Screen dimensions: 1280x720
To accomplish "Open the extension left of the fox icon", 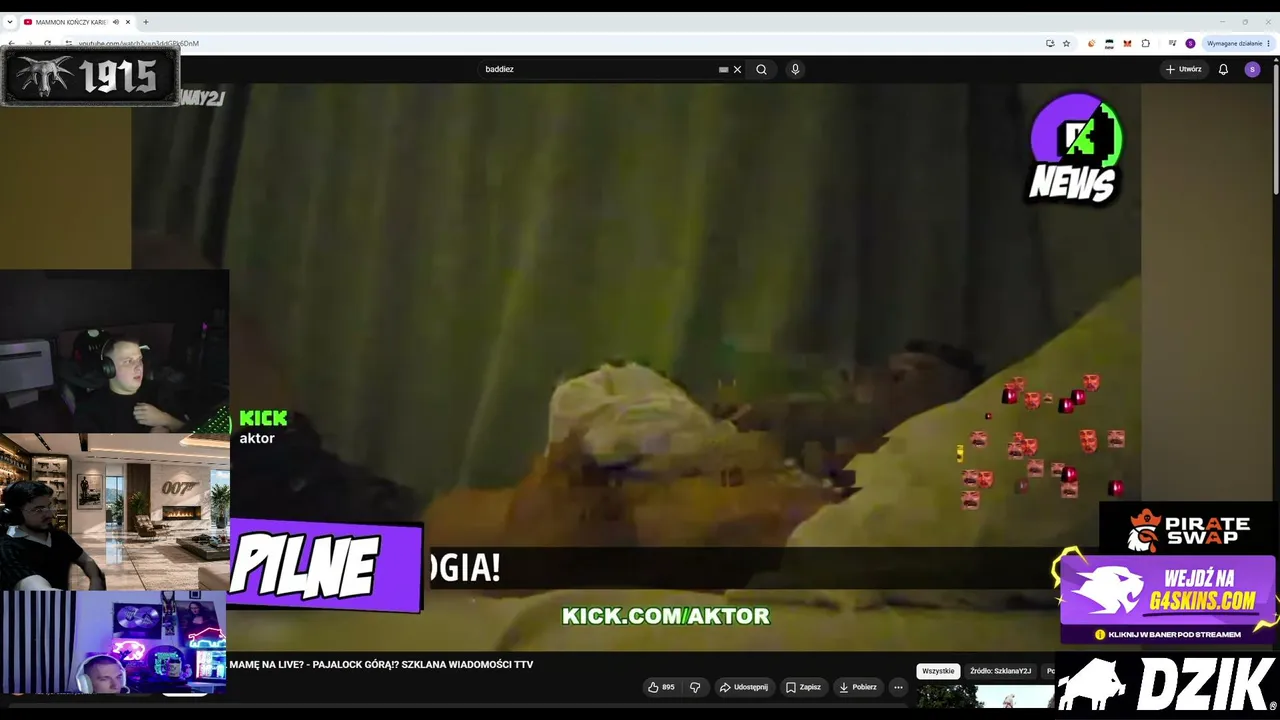I will click(x=1109, y=43).
